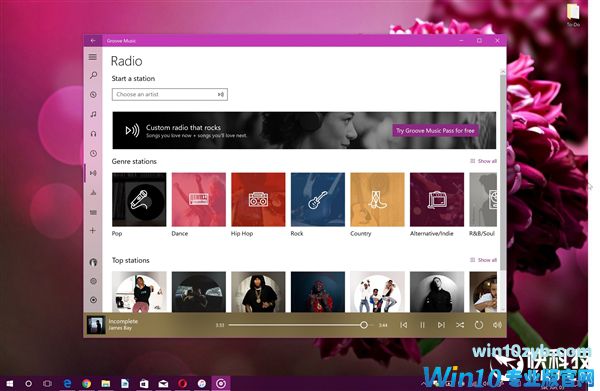The image size is (600, 391).
Task: Open Windows Store from taskbar
Action: click(144, 383)
